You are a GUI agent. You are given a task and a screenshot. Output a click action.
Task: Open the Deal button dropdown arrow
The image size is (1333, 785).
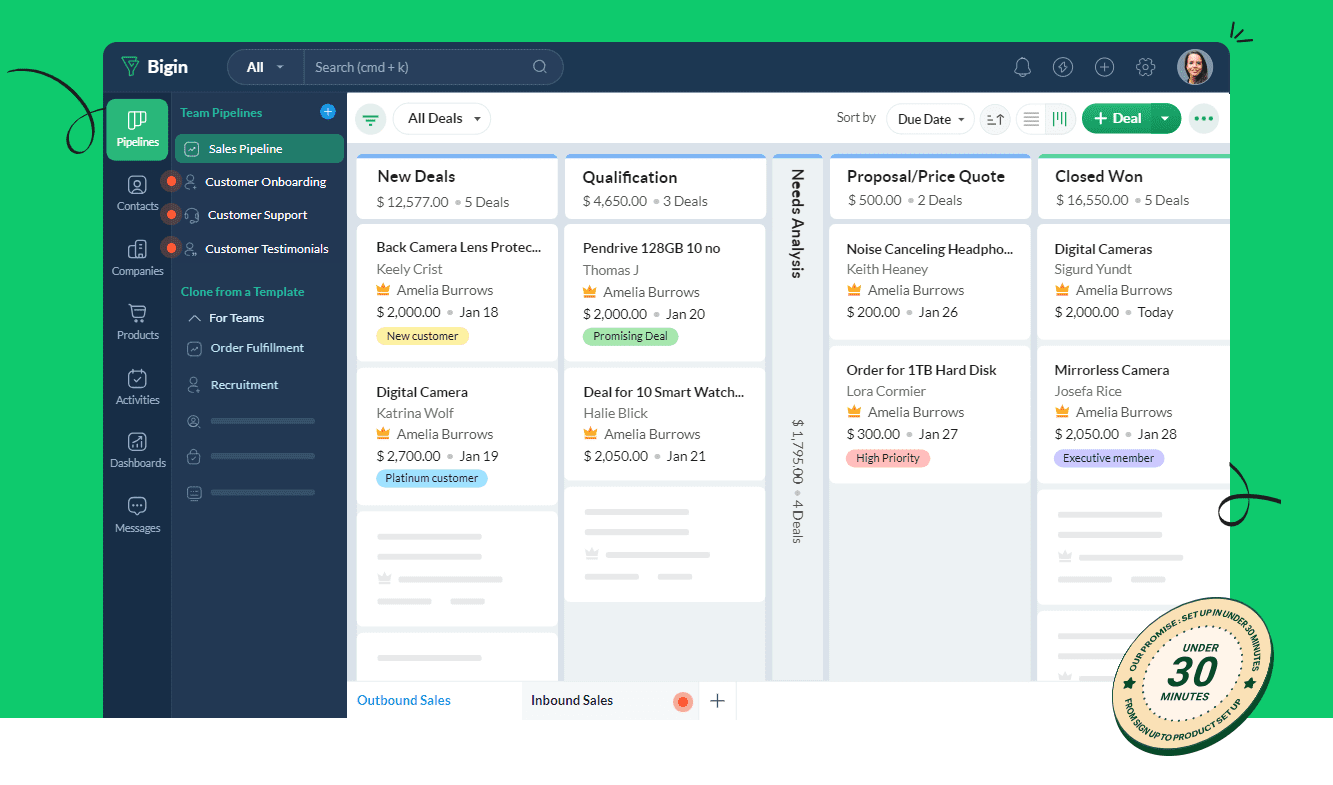[x=1165, y=119]
